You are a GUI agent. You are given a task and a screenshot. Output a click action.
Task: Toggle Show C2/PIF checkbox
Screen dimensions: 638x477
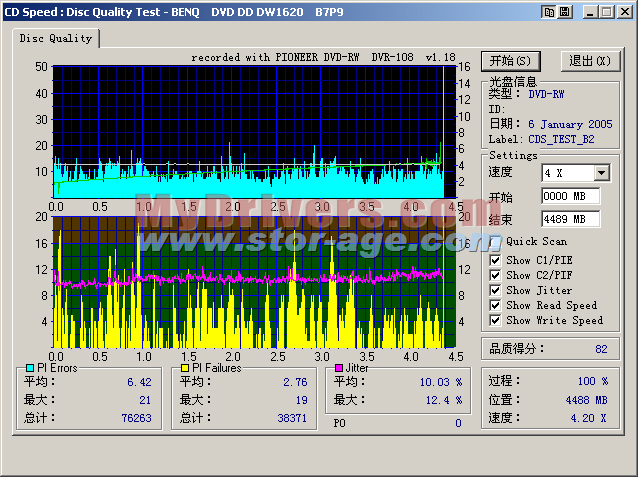click(x=496, y=275)
